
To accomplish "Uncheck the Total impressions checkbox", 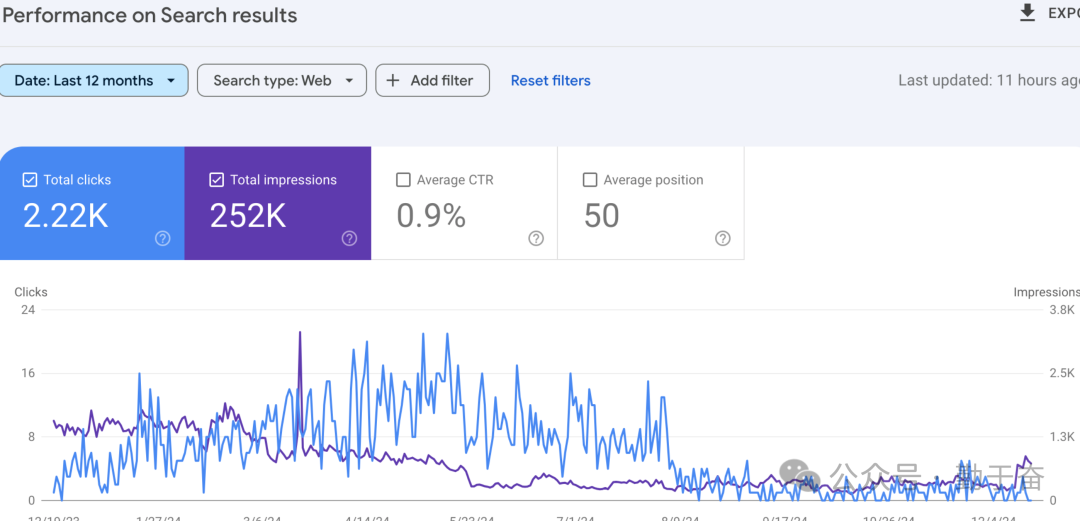I will pyautogui.click(x=216, y=180).
